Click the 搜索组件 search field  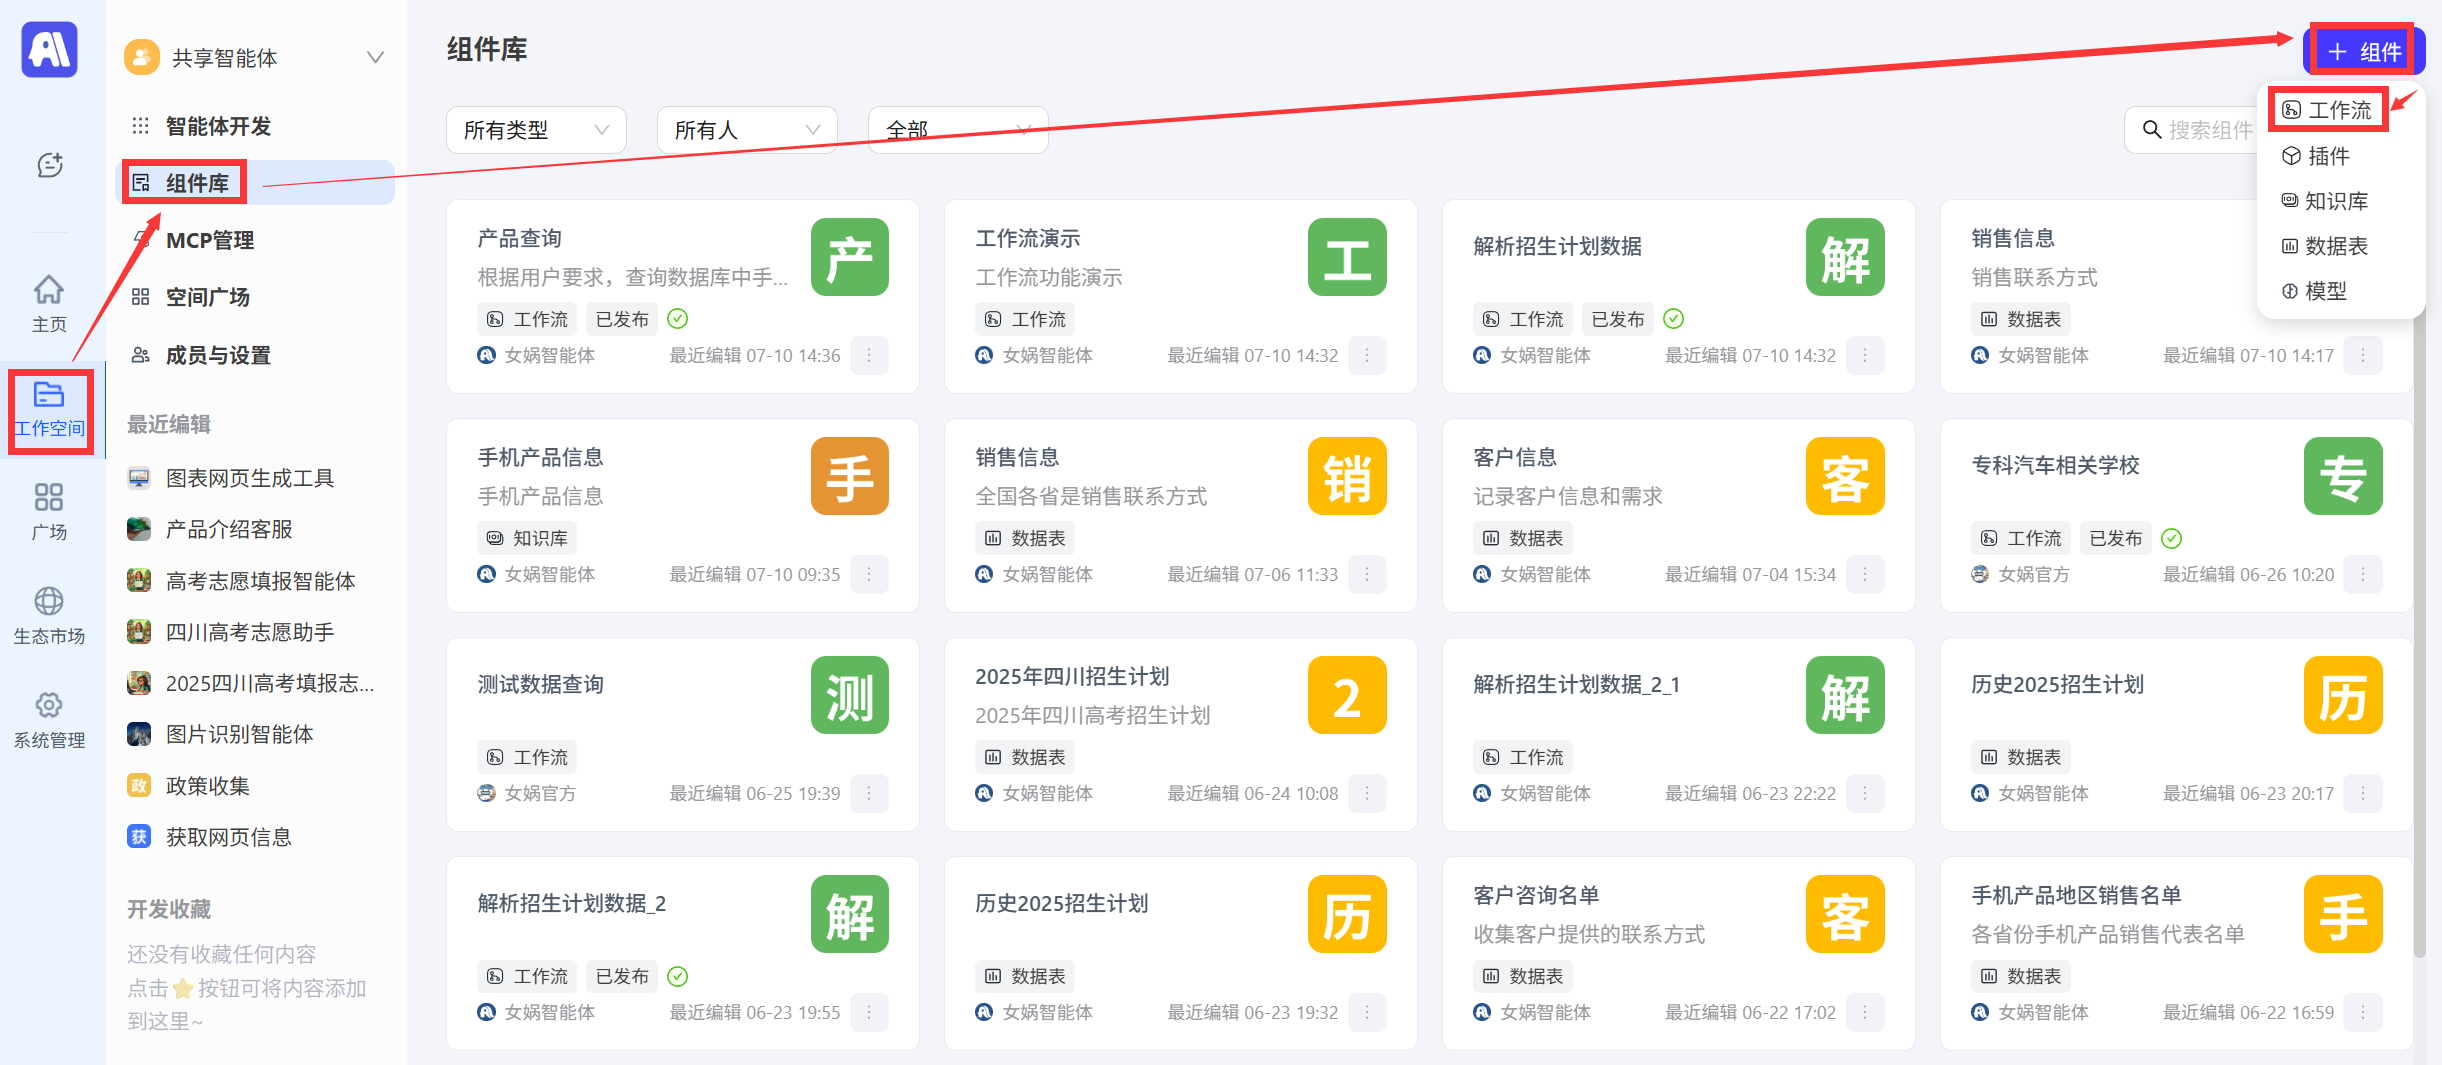pos(2200,130)
